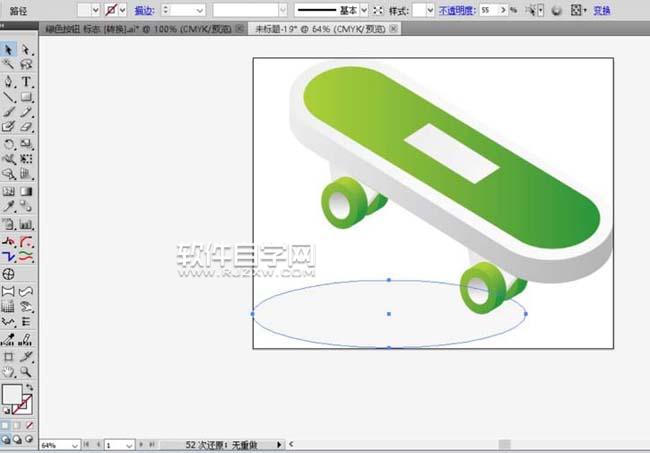Viewport: 650px width, 453px height.
Task: Select the Slice tool
Action: (x=26, y=357)
